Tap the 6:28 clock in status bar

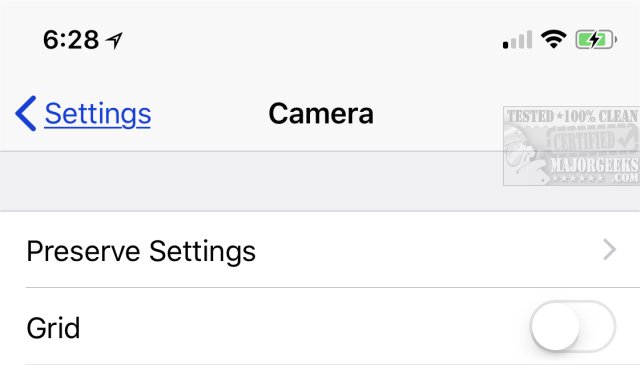71,40
